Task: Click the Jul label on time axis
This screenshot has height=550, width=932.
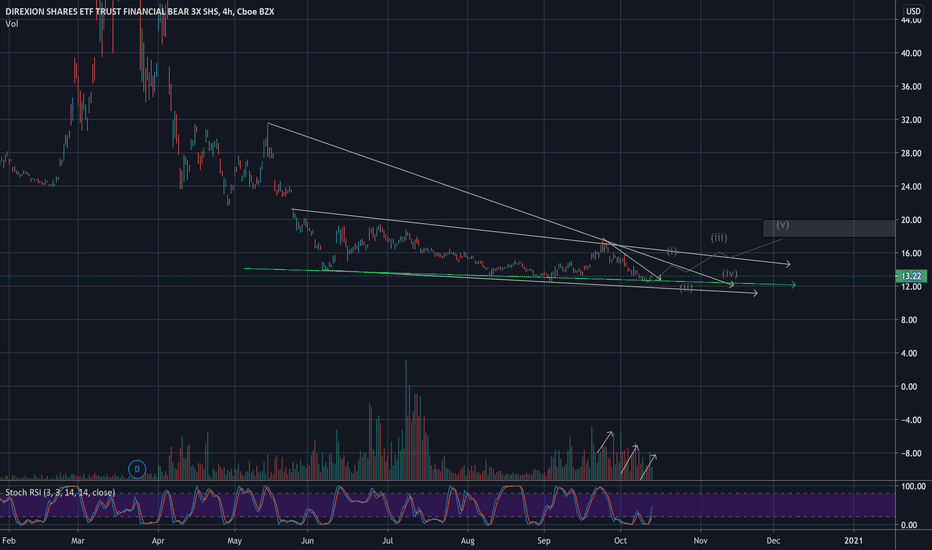Action: tap(388, 540)
